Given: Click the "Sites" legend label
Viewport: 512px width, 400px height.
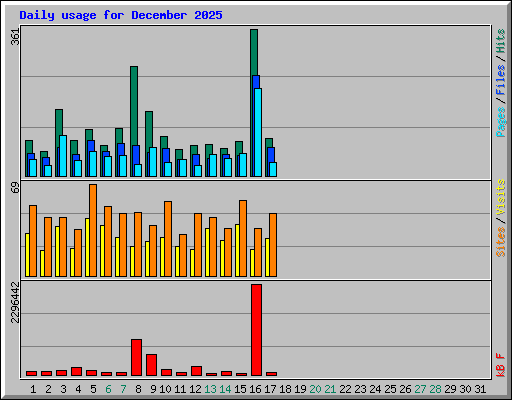Looking at the screenshot, I should tap(501, 242).
